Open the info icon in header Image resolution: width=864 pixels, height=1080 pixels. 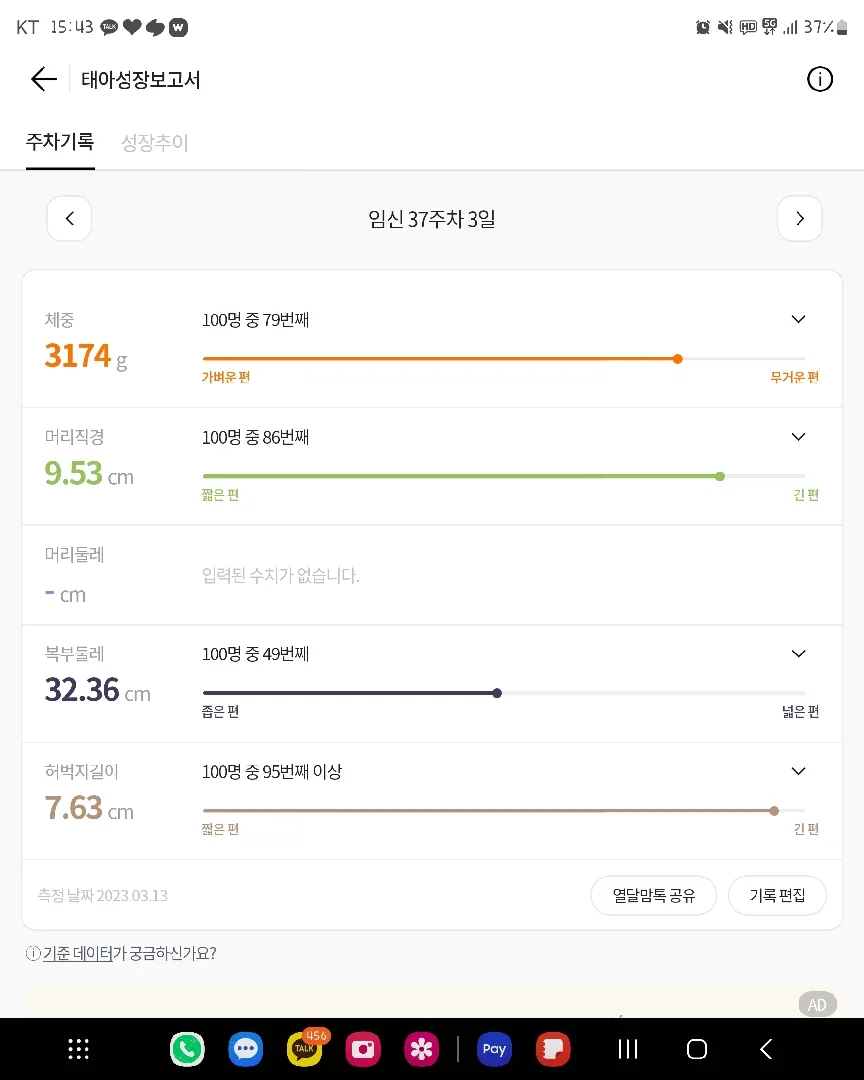tap(820, 79)
